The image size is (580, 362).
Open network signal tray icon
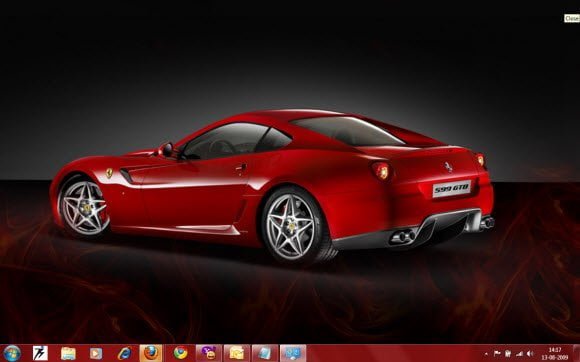click(x=519, y=354)
